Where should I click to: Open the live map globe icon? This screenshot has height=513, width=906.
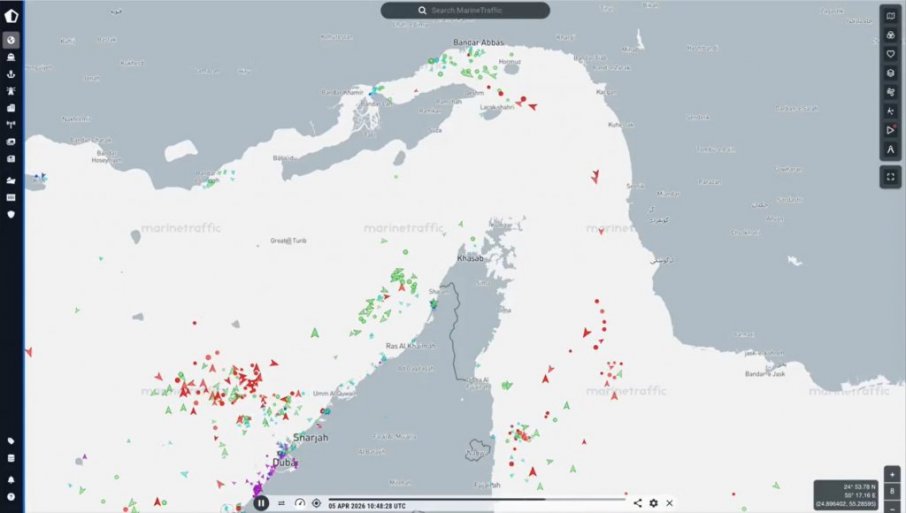pyautogui.click(x=12, y=40)
